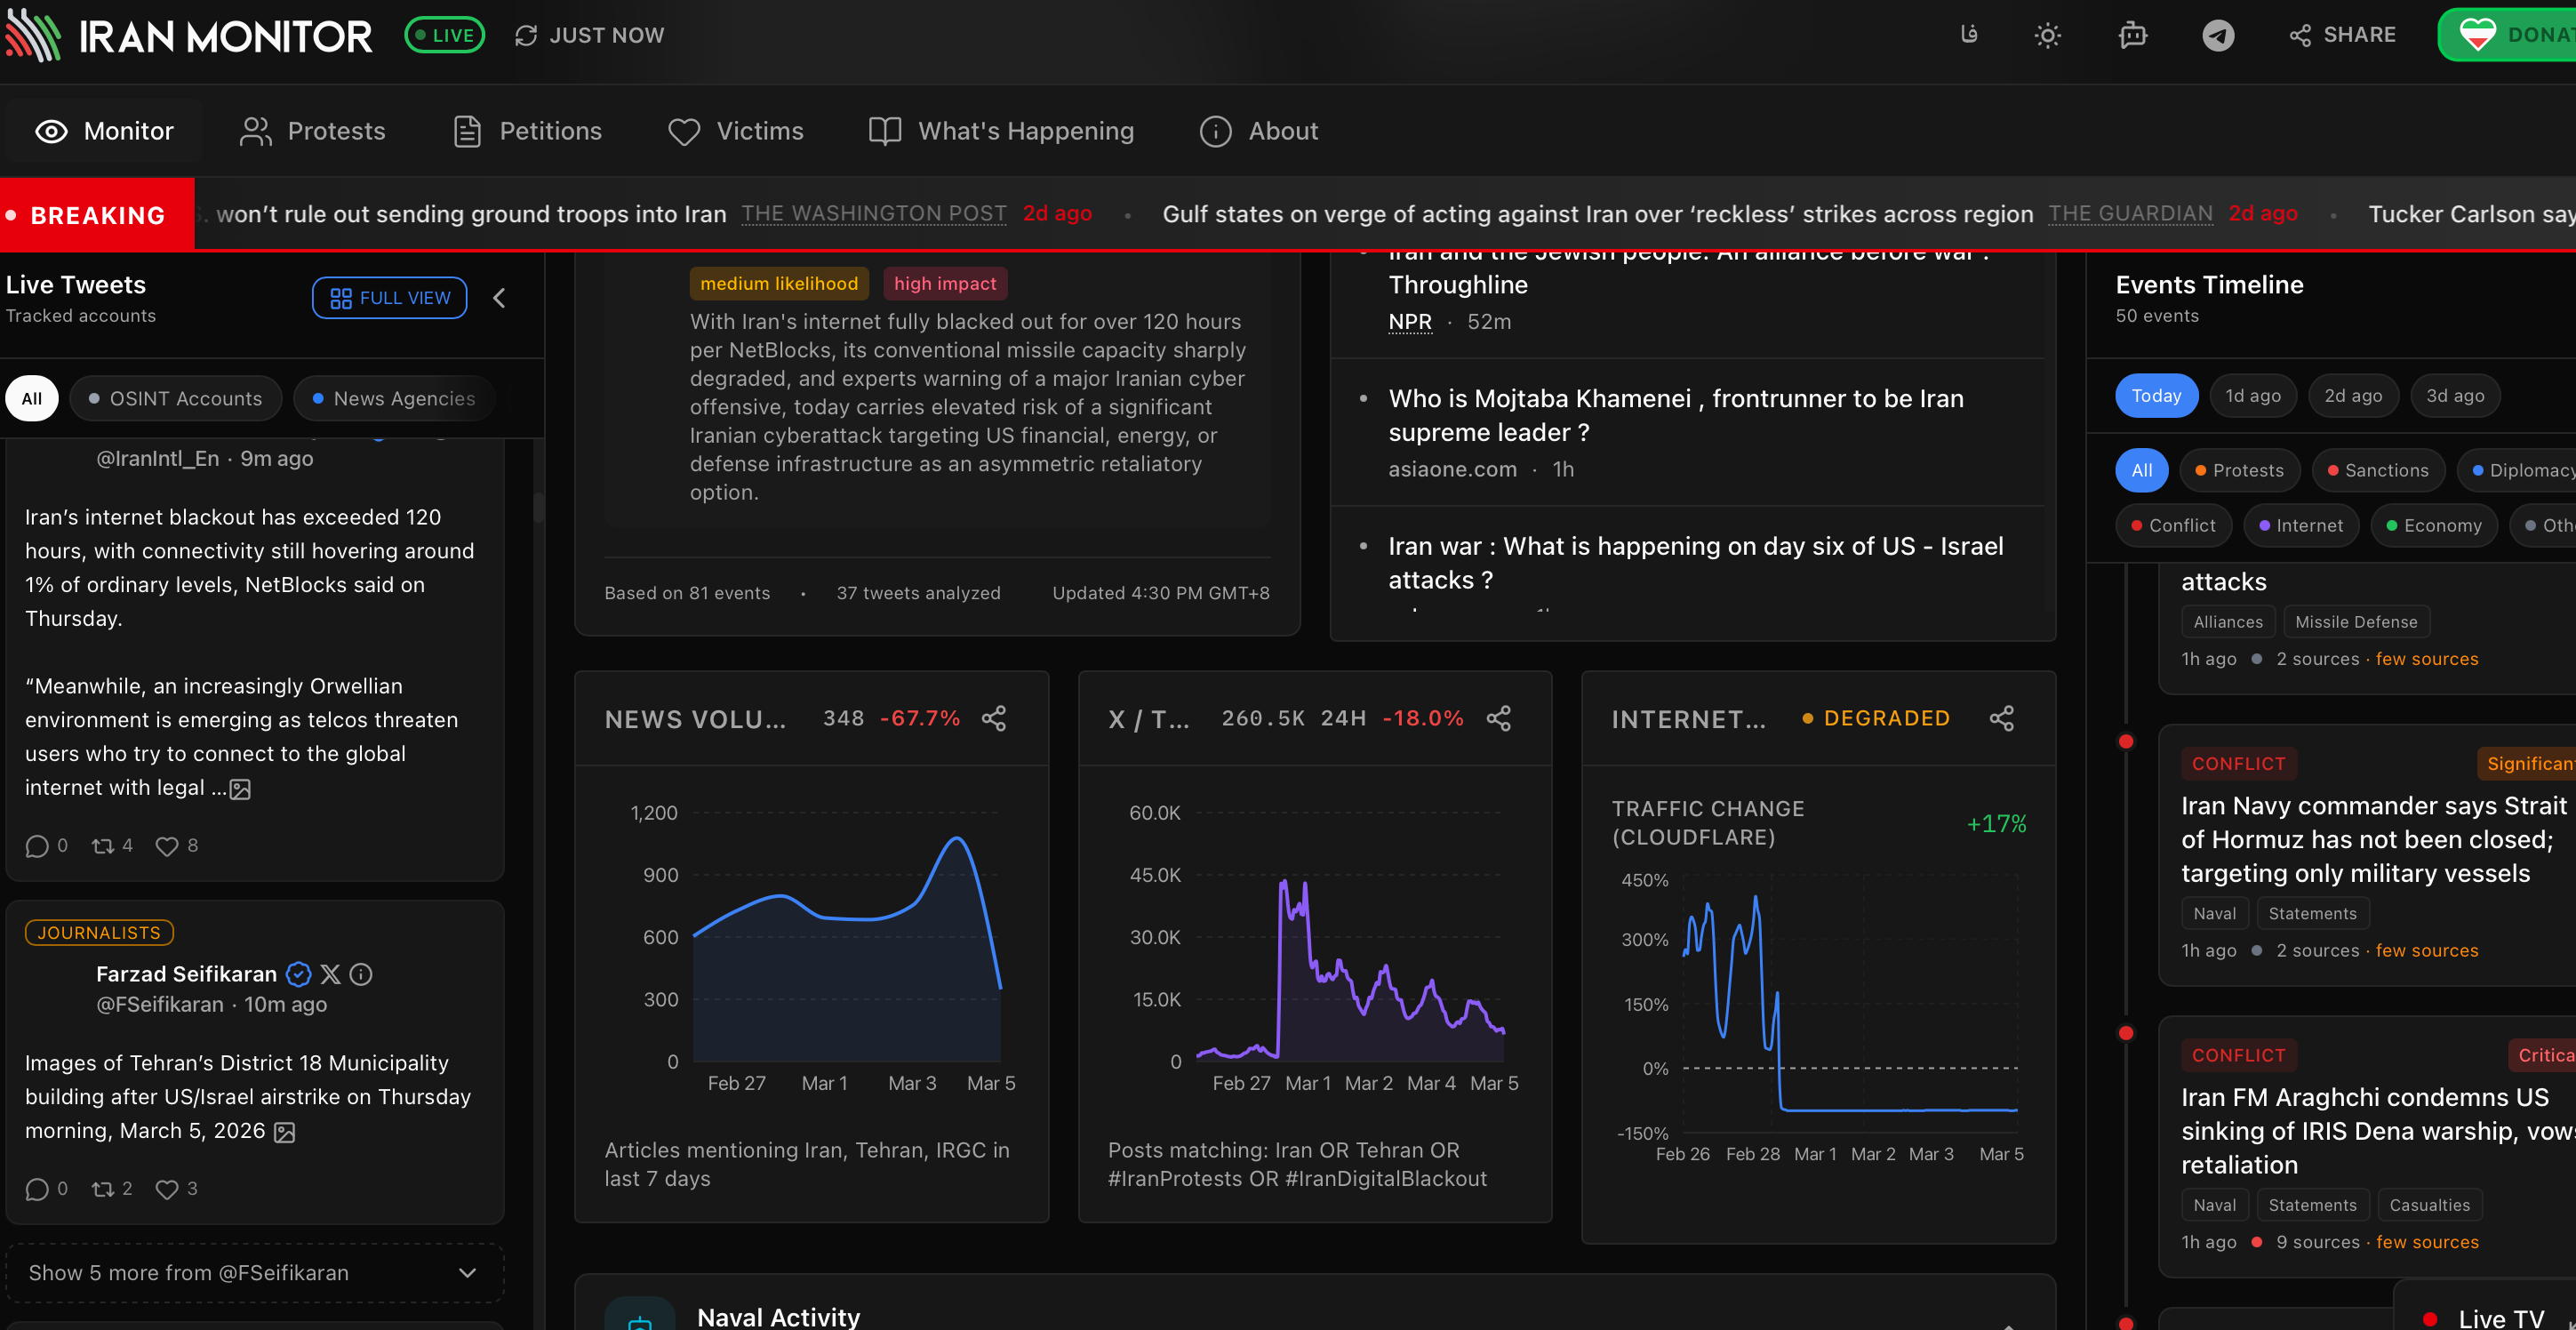Filter timeline by Sanctions category
Image resolution: width=2576 pixels, height=1330 pixels.
pos(2377,471)
